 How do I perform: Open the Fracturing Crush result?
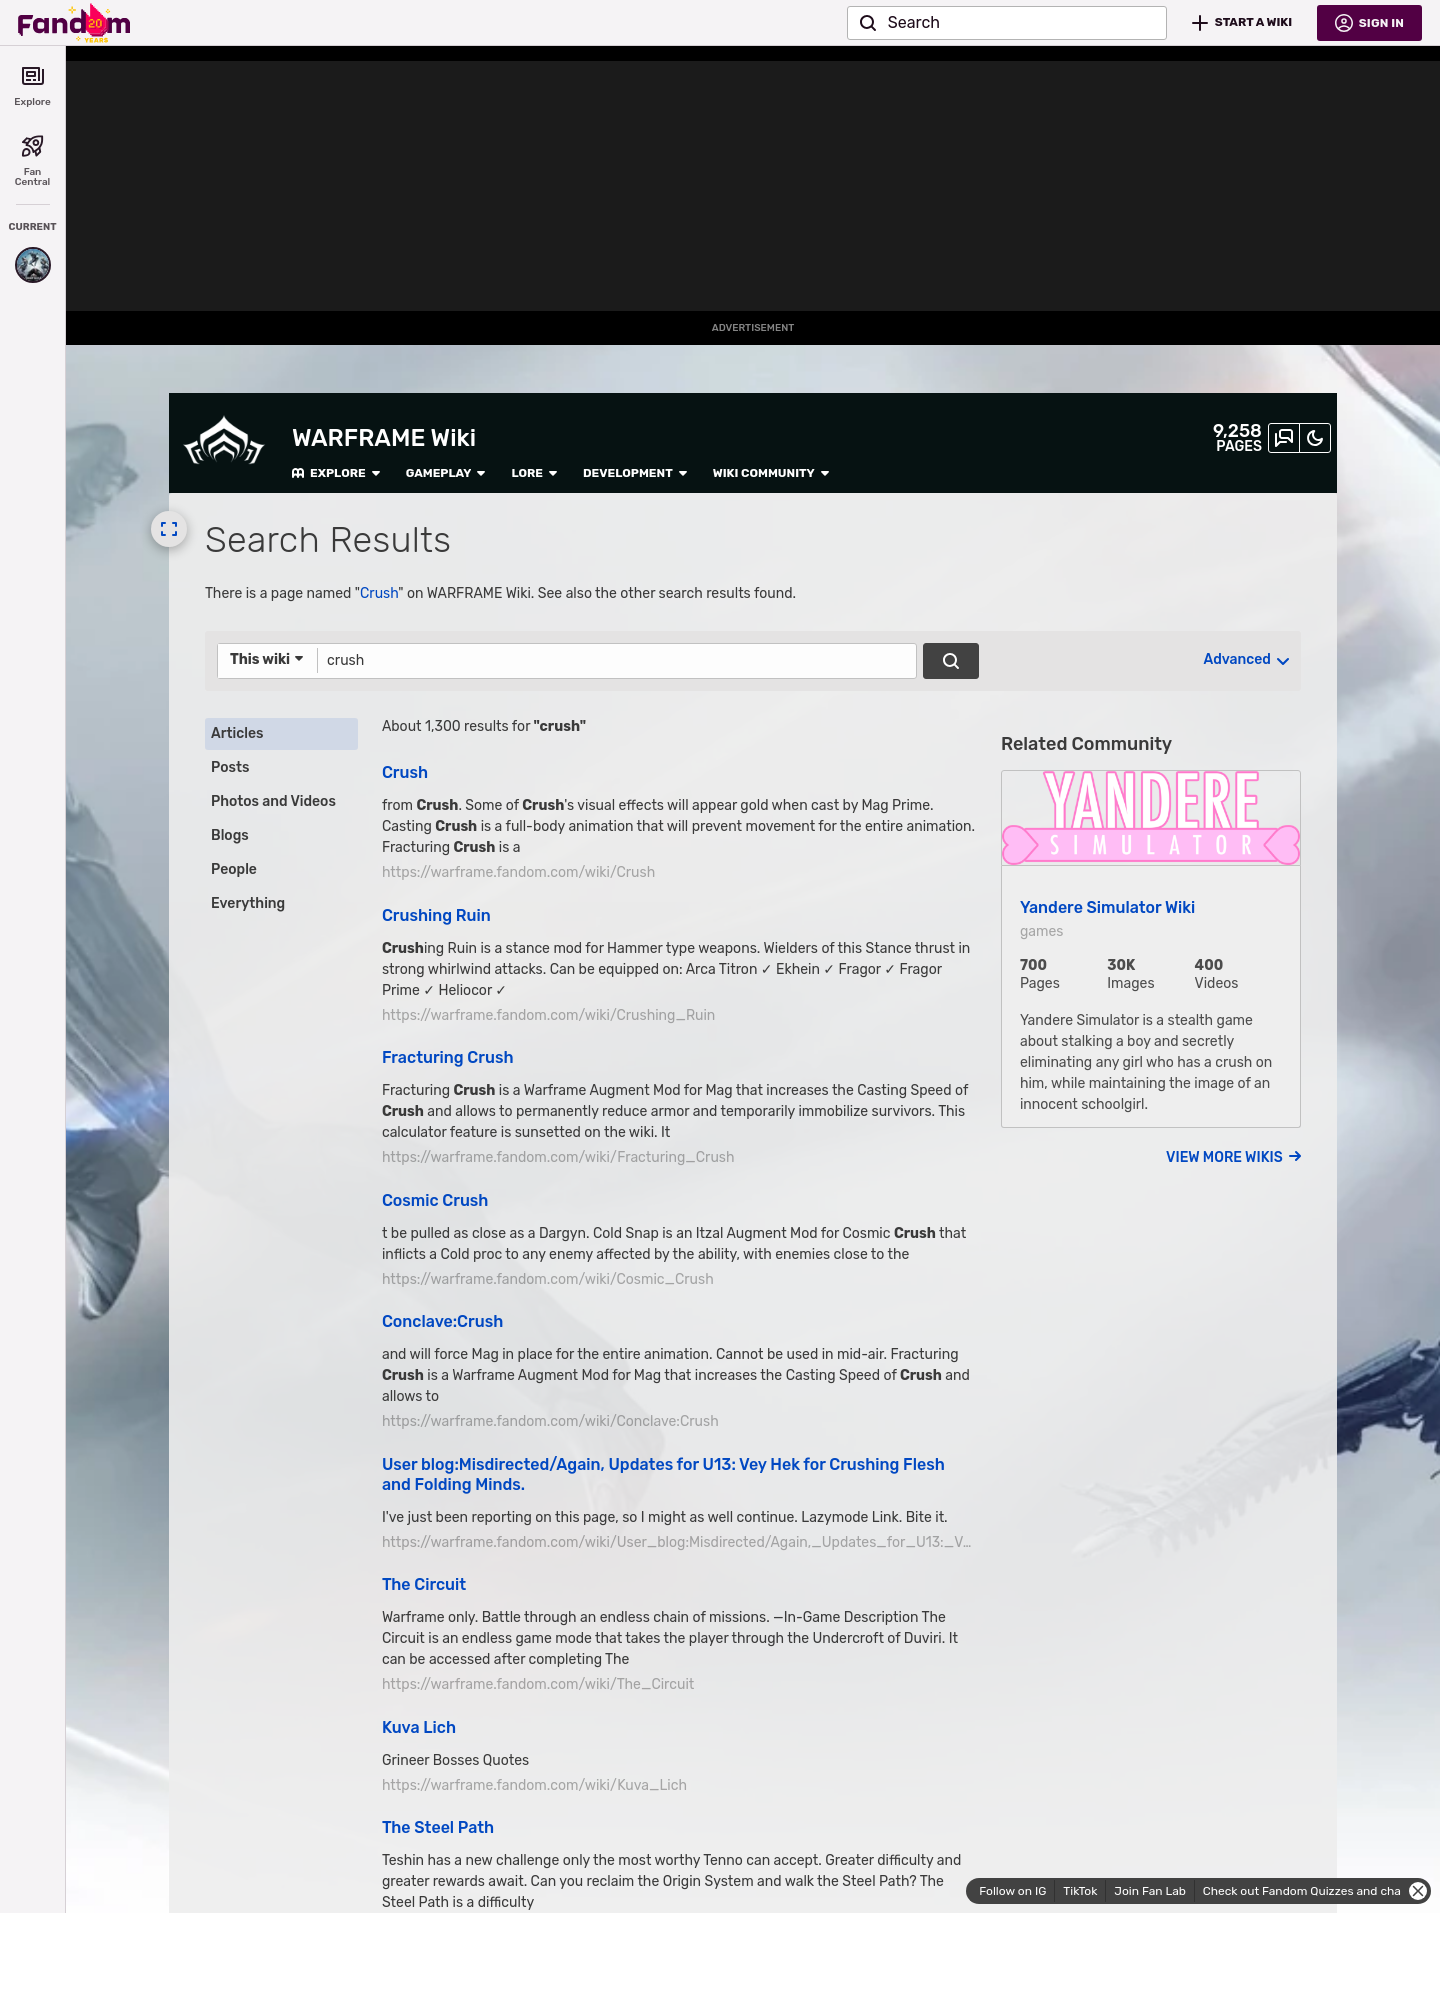pyautogui.click(x=447, y=1057)
